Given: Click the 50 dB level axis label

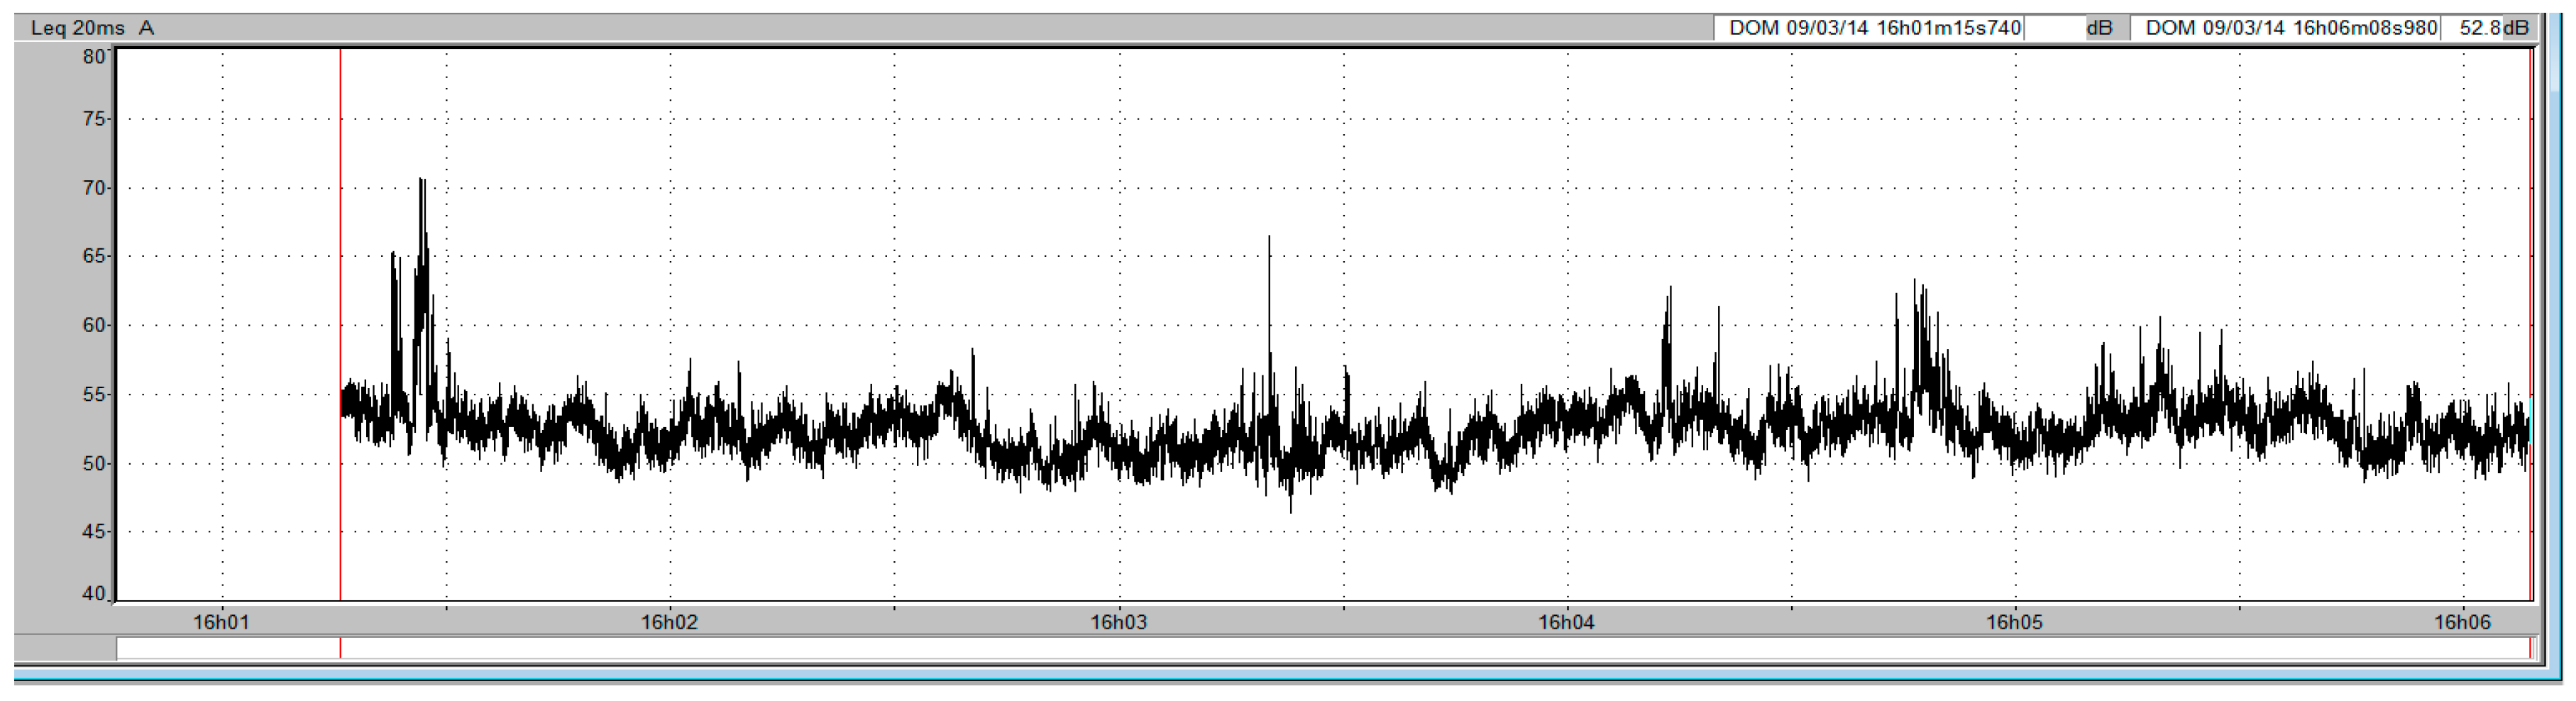Looking at the screenshot, I should coord(94,463).
